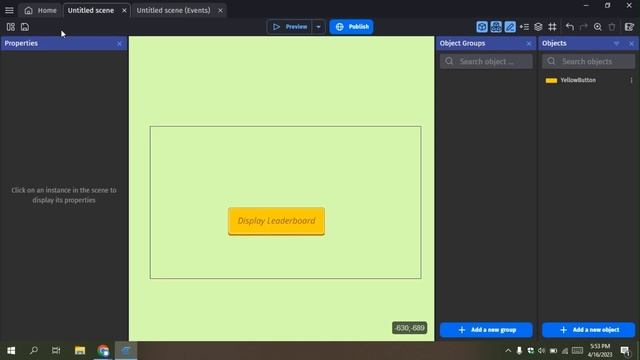Launch the game Preview
The width and height of the screenshot is (640, 360).
(x=289, y=27)
